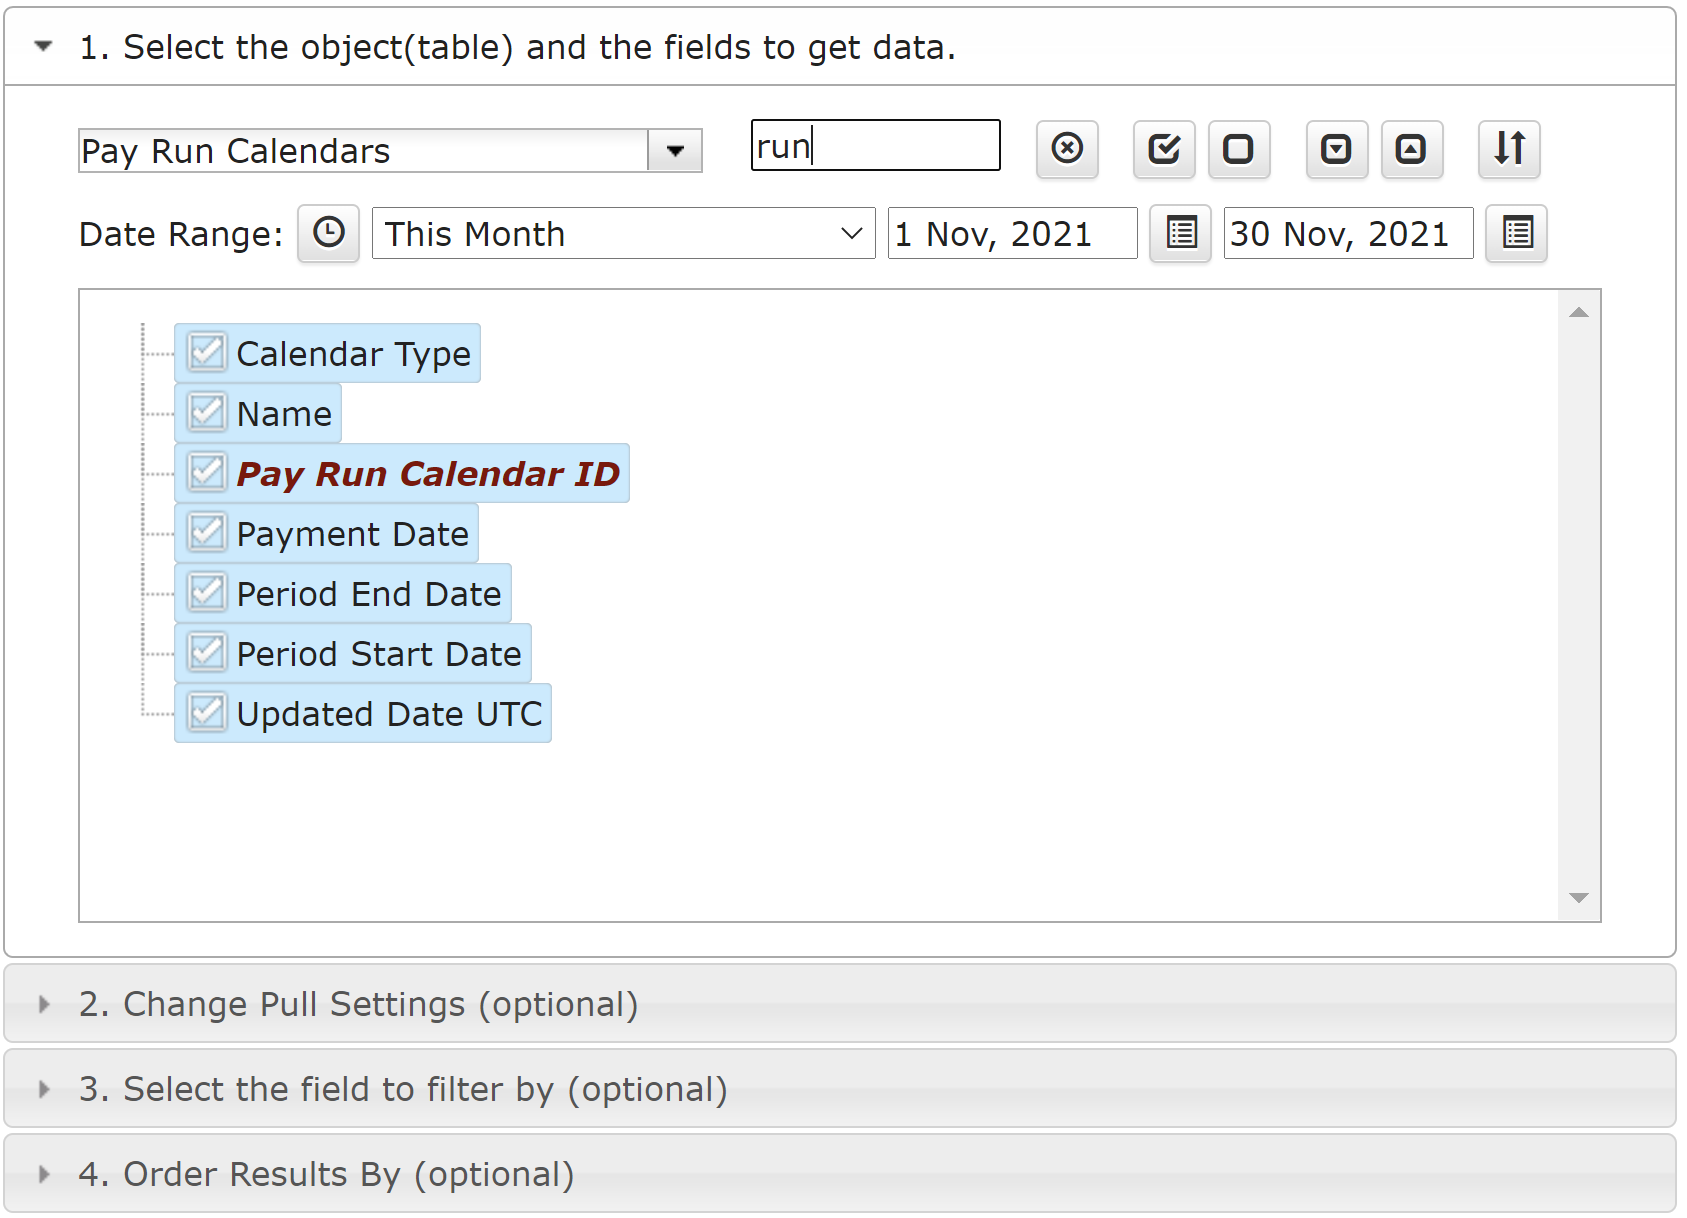Image resolution: width=1687 pixels, height=1218 pixels.
Task: Click the expand all down-arrow icon
Action: [1337, 149]
